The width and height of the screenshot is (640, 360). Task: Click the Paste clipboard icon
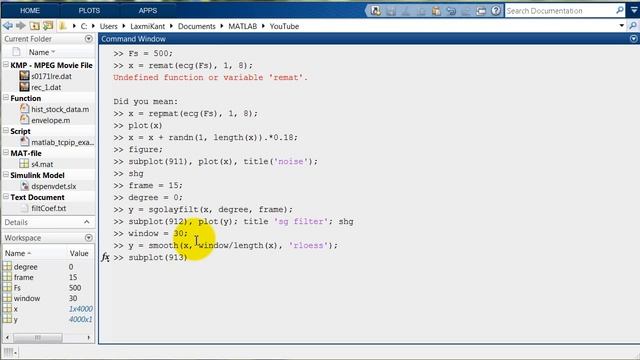tap(436, 11)
